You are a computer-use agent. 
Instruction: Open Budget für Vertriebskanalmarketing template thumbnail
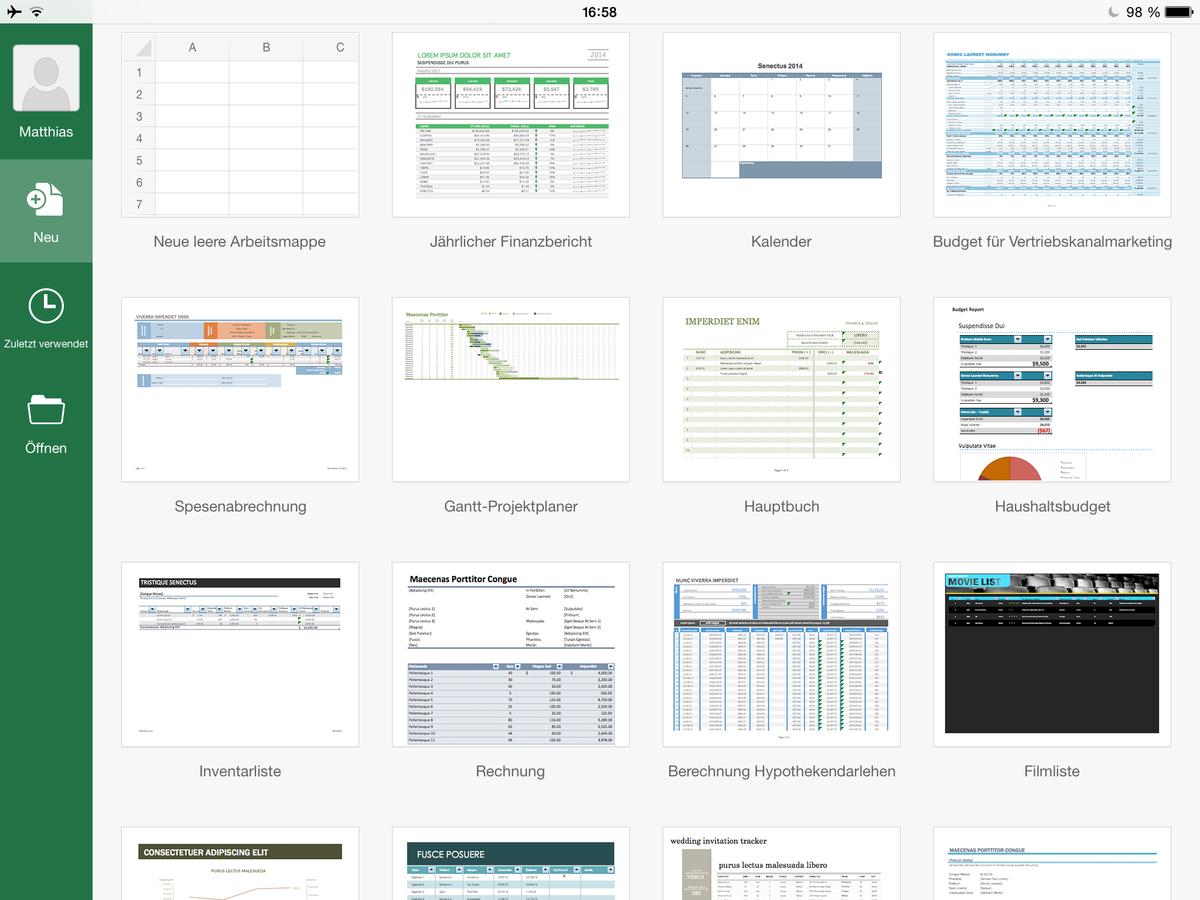point(1052,125)
